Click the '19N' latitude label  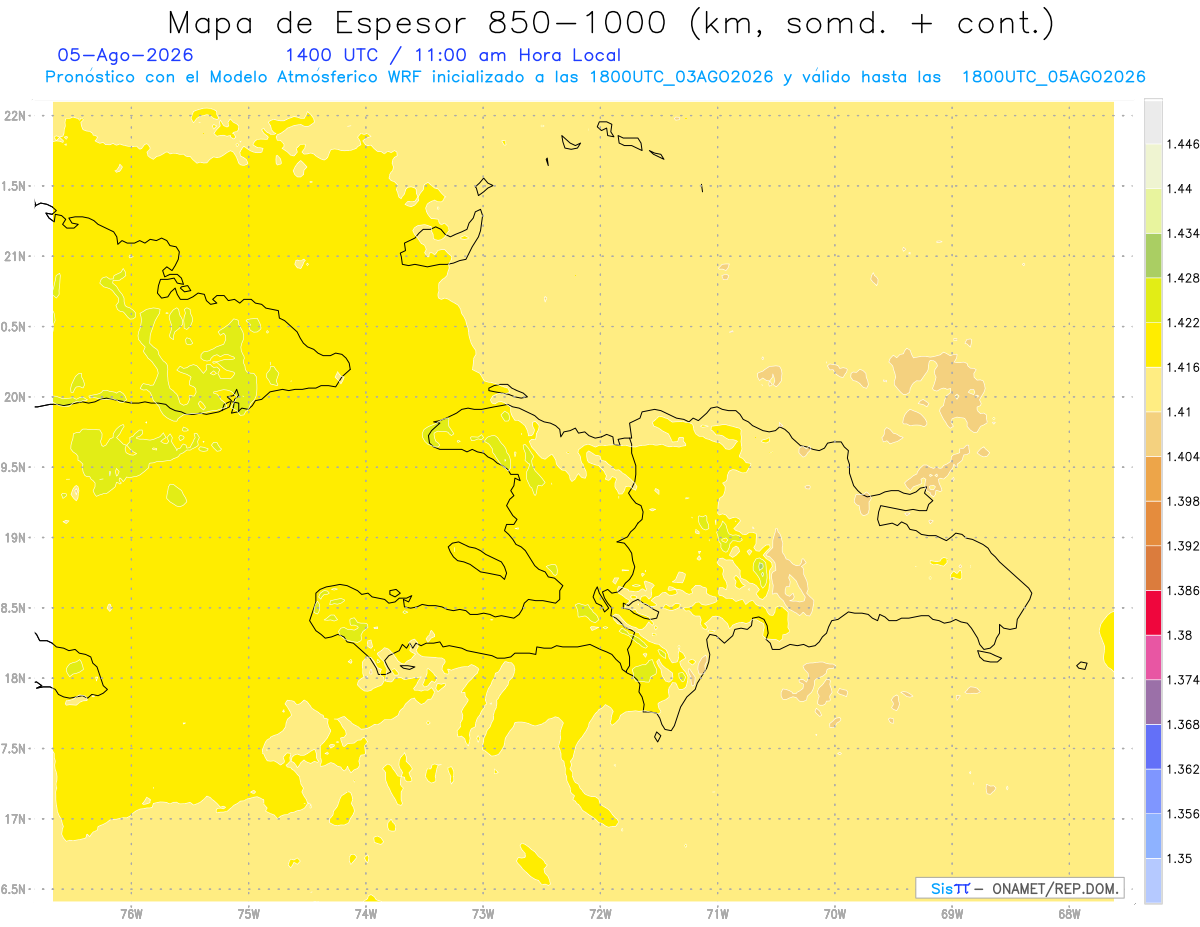pyautogui.click(x=16, y=538)
